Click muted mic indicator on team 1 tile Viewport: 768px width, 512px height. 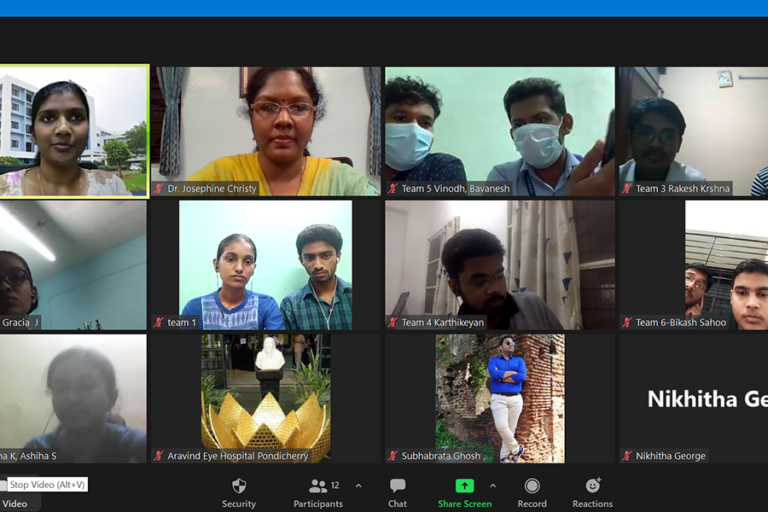158,322
